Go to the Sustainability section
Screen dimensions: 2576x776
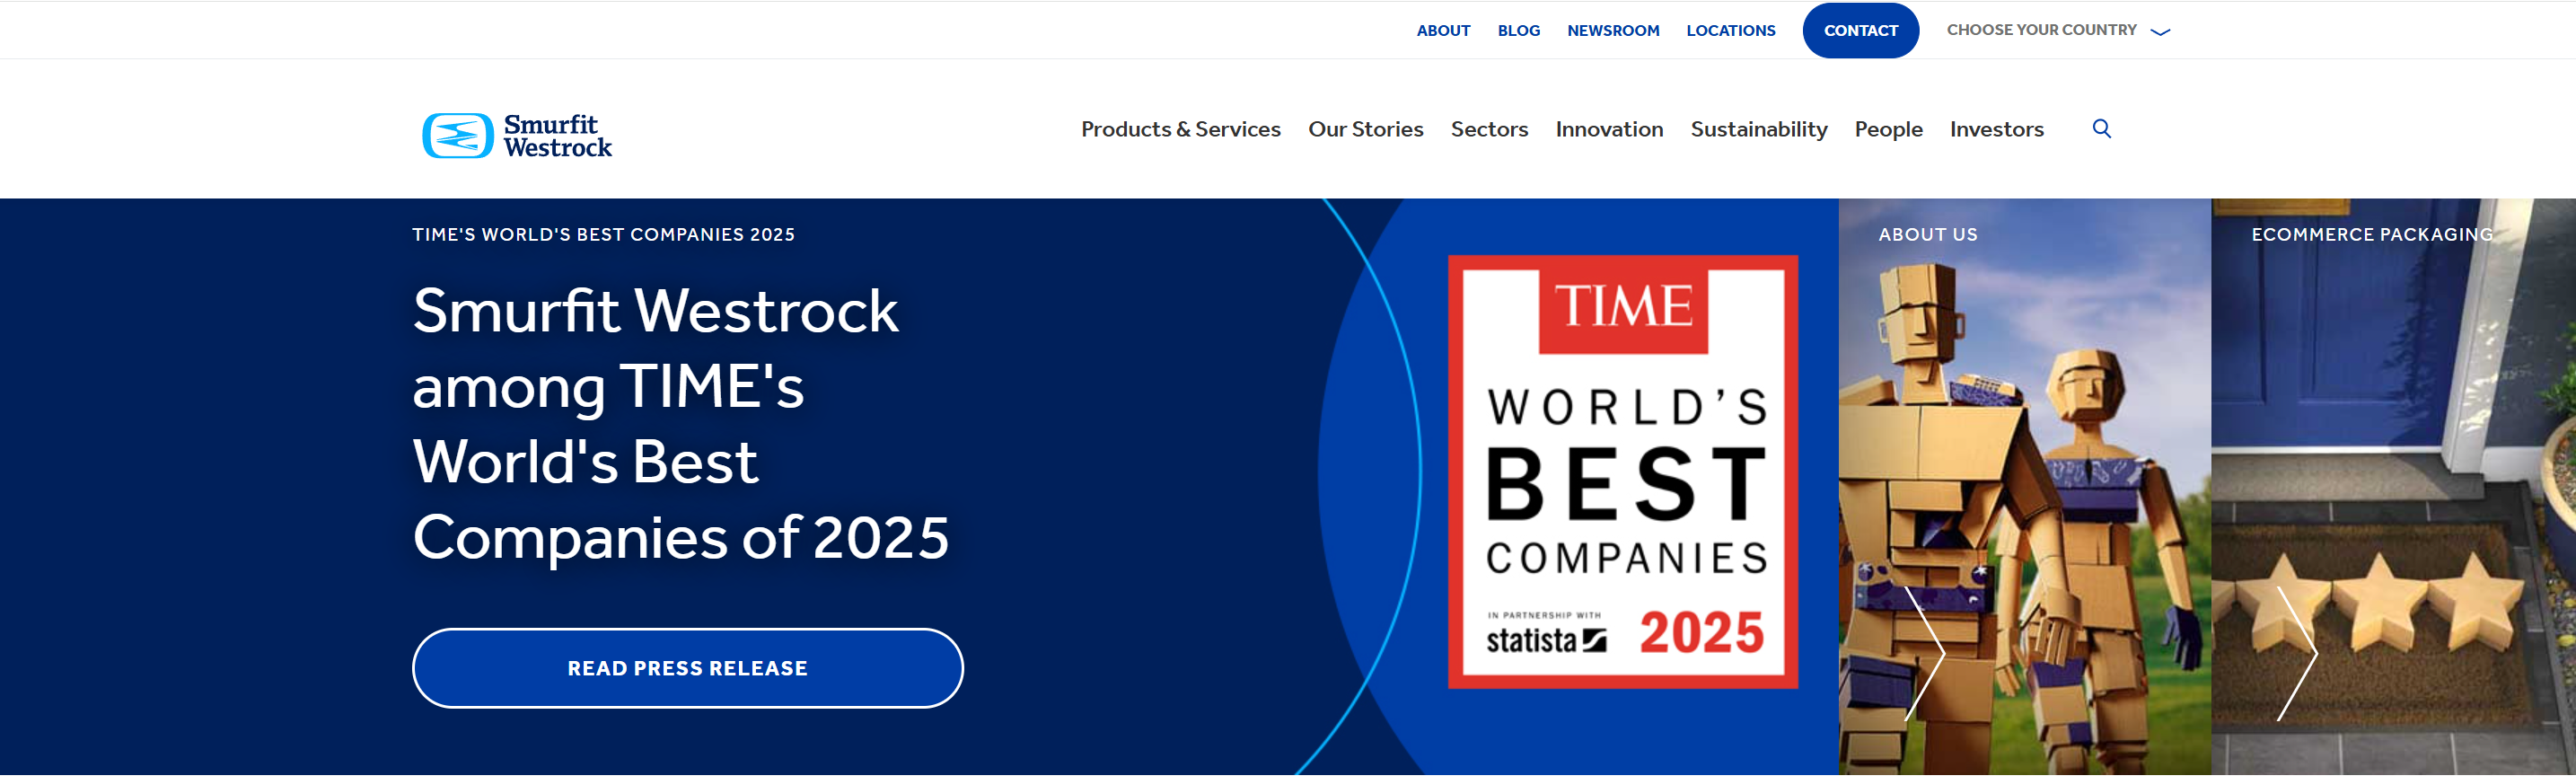pyautogui.click(x=1758, y=129)
